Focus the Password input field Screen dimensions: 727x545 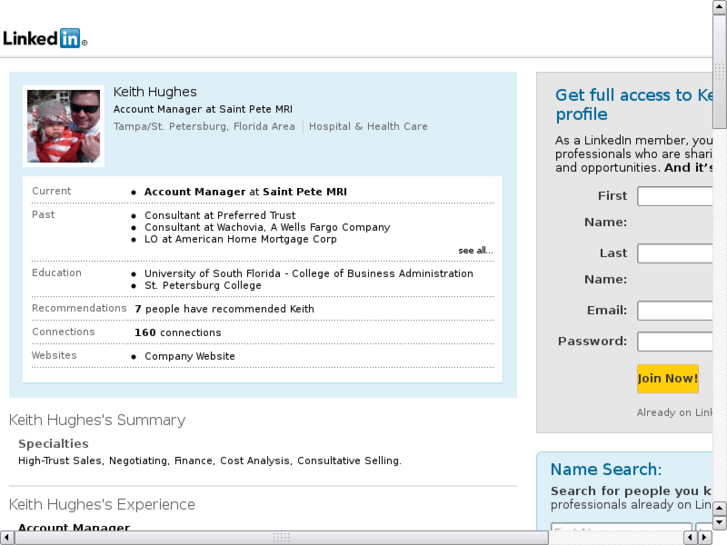[675, 341]
